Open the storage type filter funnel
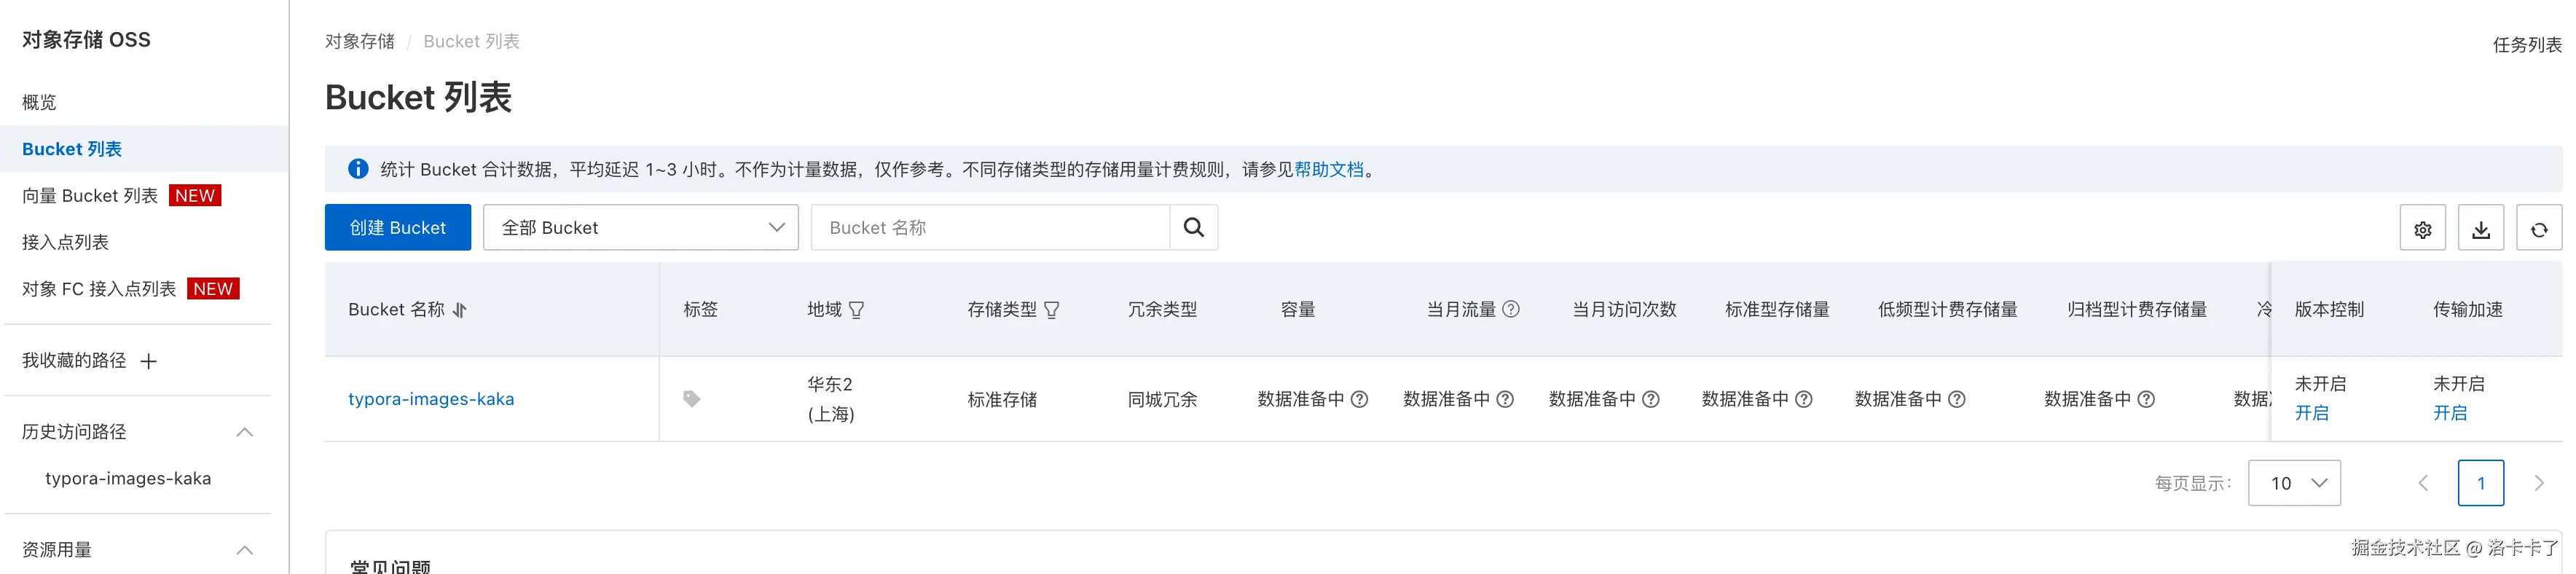This screenshot has width=2576, height=574. [x=1051, y=310]
